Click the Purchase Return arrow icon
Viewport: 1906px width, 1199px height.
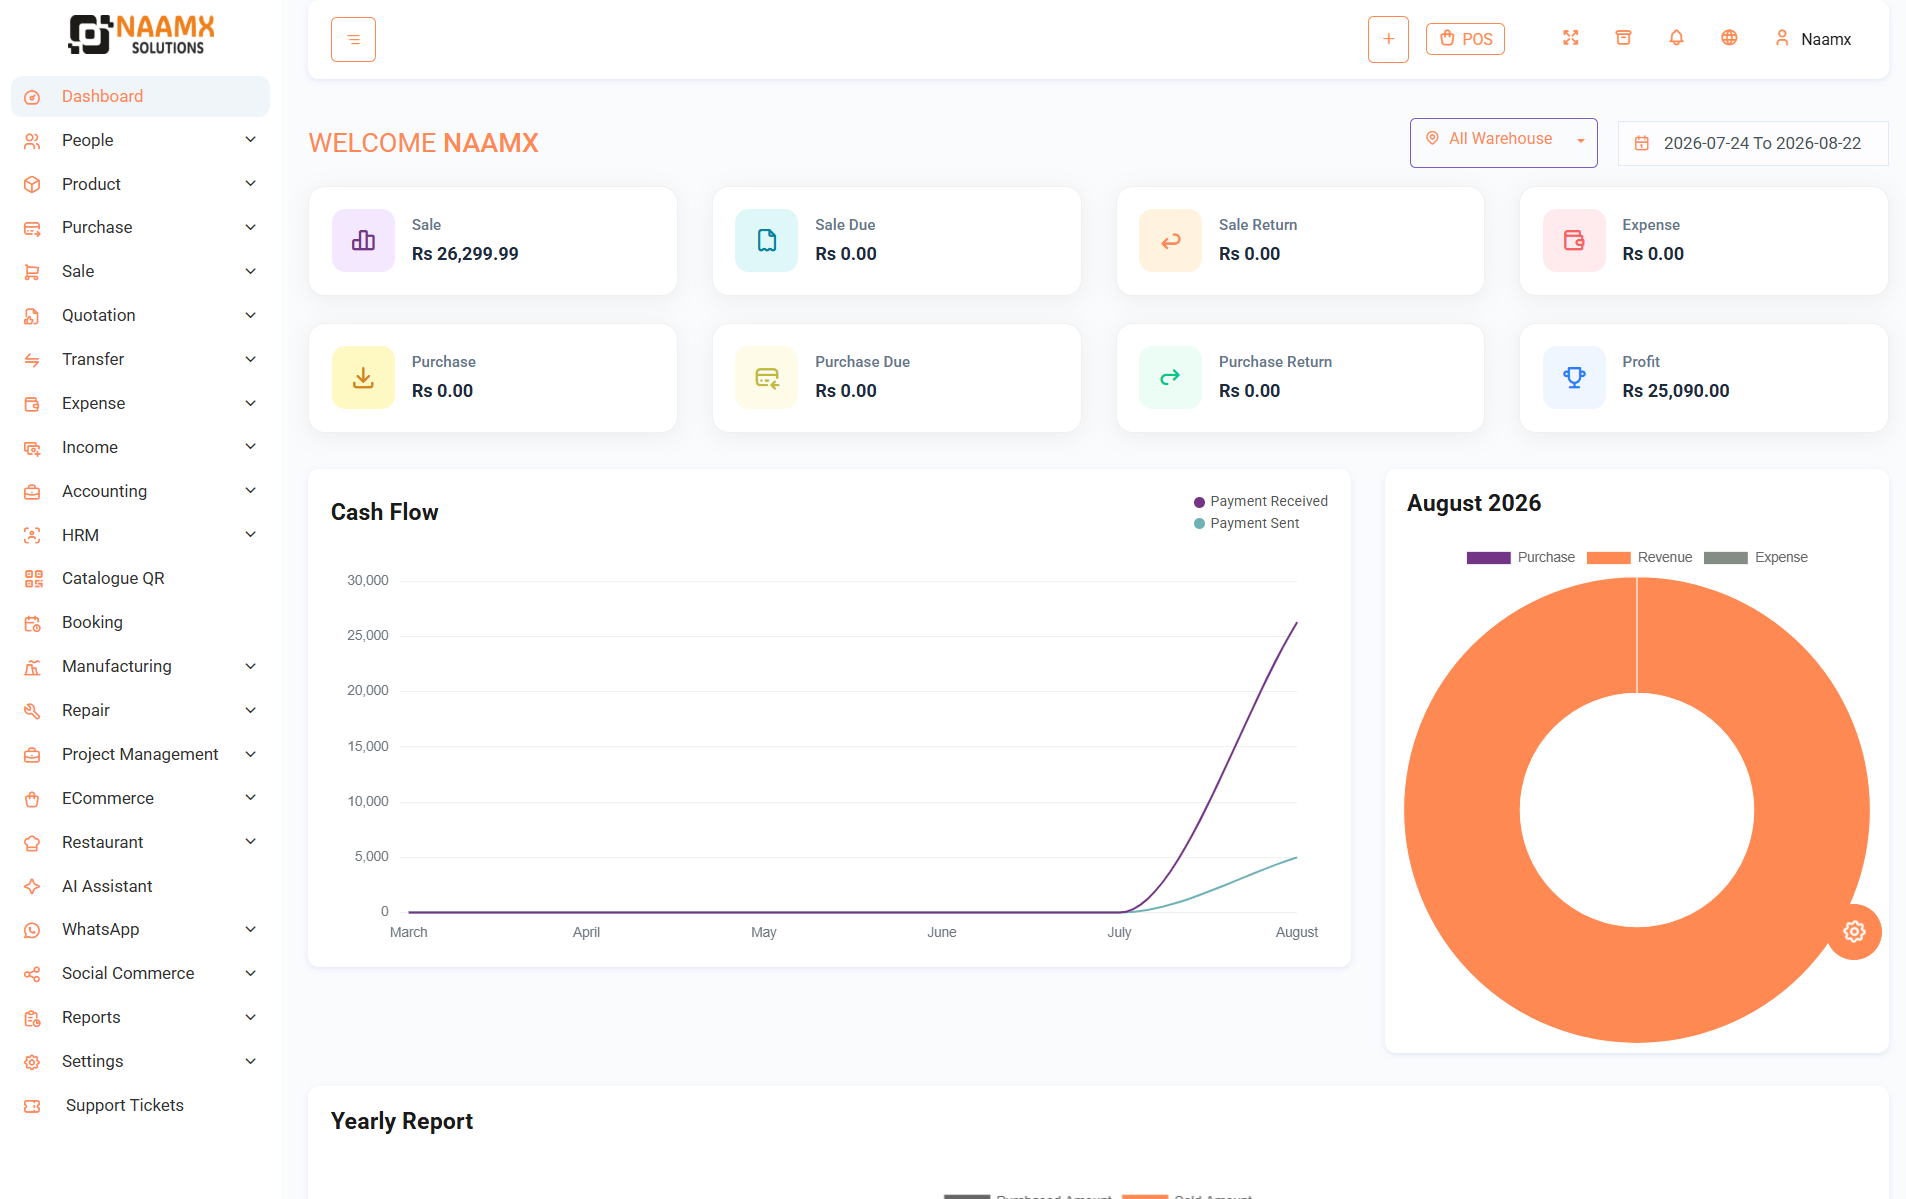click(1170, 377)
